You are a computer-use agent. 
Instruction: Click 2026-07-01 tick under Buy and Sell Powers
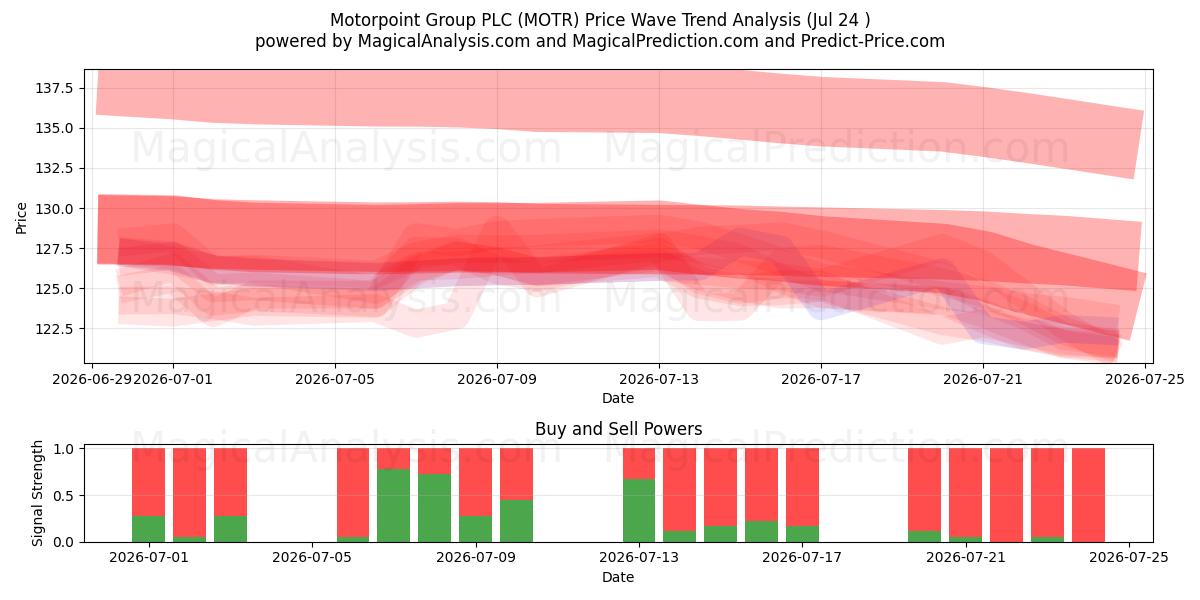coord(148,558)
